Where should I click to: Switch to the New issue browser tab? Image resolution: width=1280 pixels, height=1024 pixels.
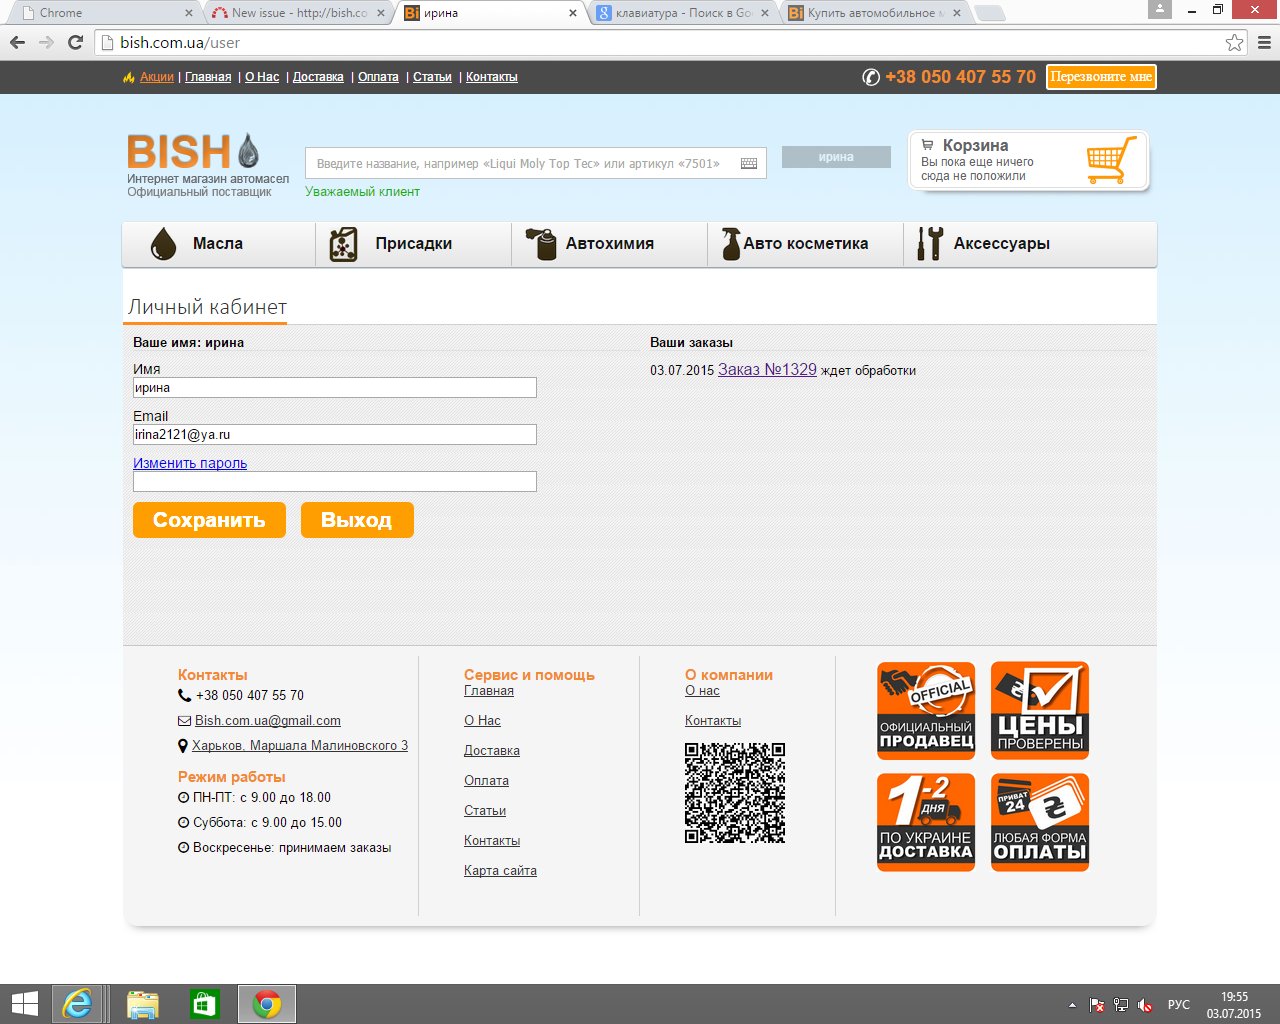(x=297, y=13)
